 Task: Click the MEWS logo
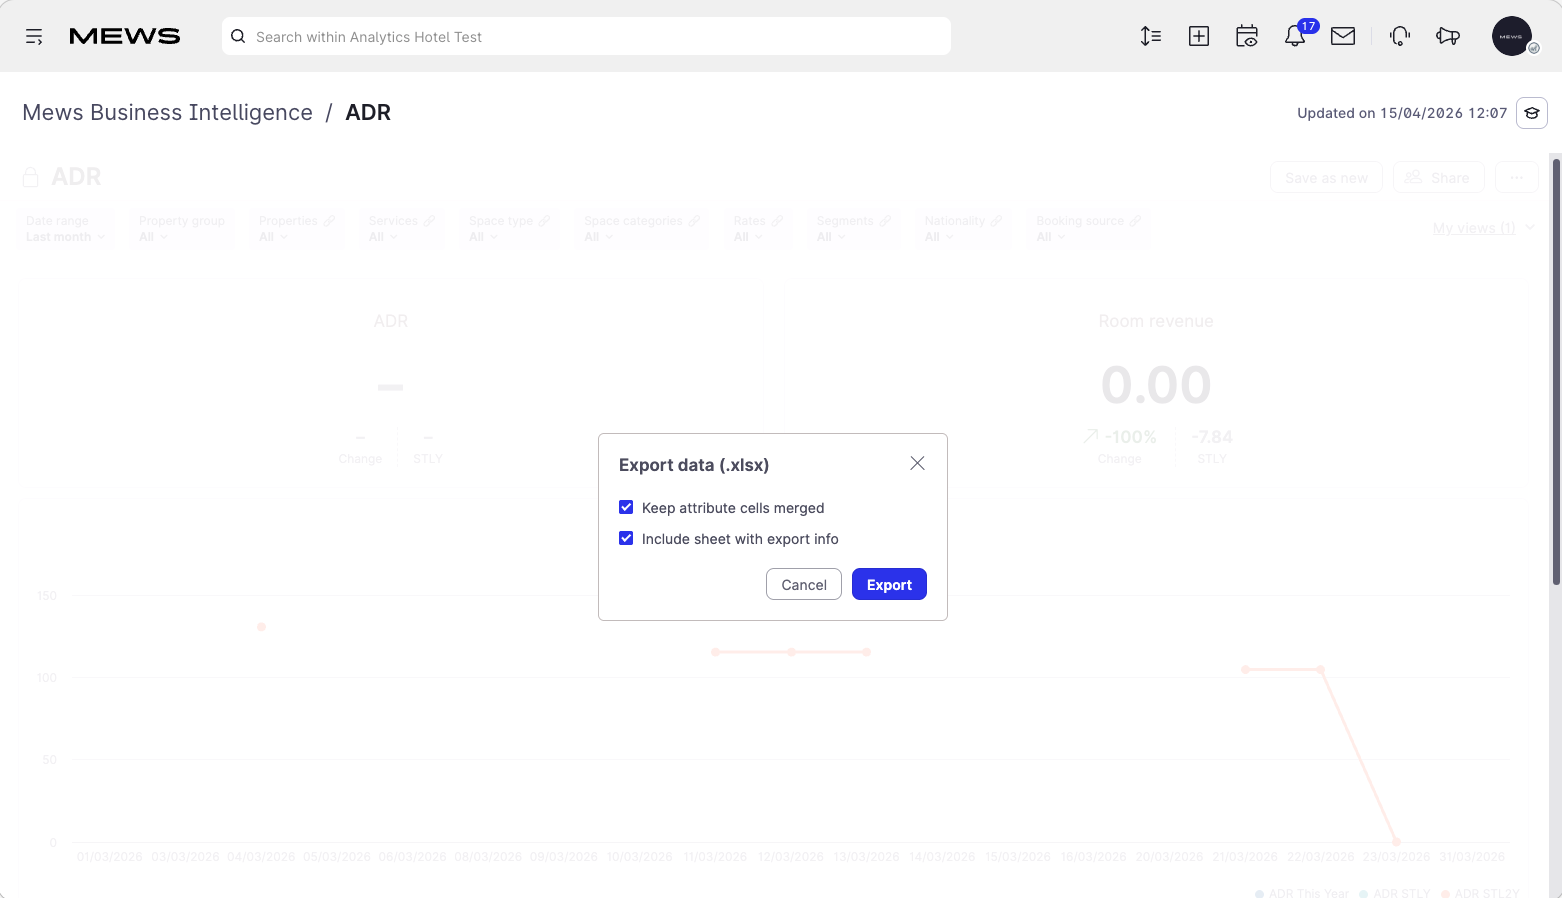(125, 37)
